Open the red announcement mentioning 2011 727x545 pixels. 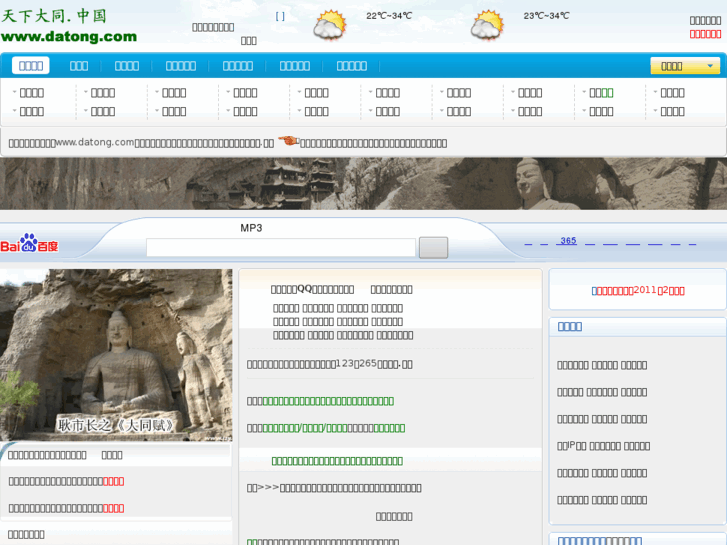[x=638, y=291]
